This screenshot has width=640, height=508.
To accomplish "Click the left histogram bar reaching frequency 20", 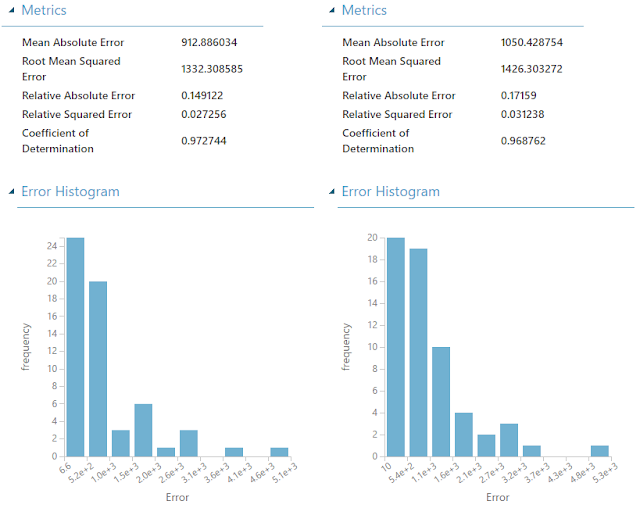I will (x=98, y=369).
